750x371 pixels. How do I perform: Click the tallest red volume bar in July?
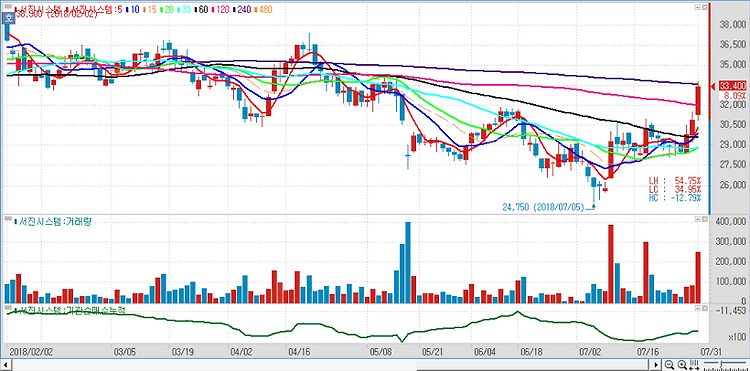click(611, 264)
